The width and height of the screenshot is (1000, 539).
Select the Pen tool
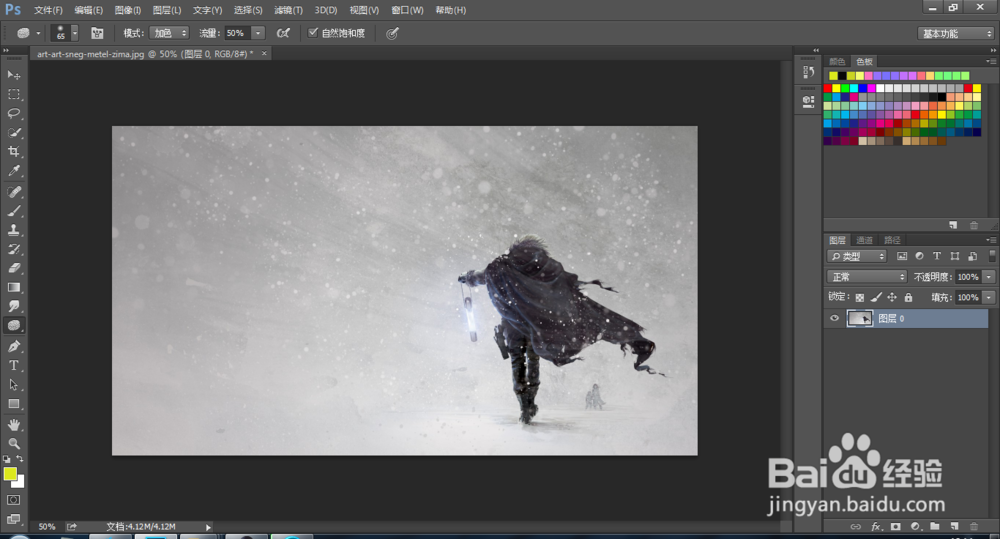(13, 346)
